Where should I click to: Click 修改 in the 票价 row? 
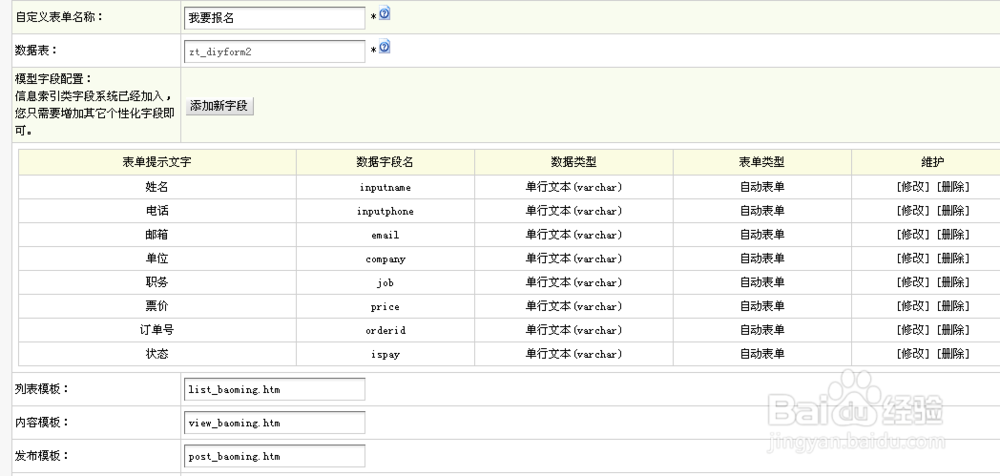(914, 306)
